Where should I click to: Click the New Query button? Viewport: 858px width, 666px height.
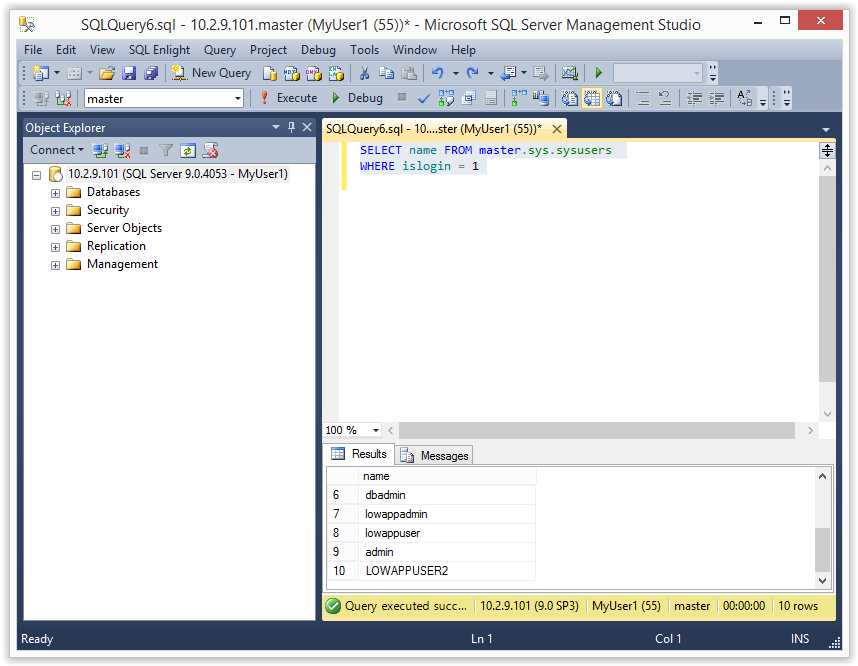[x=211, y=73]
